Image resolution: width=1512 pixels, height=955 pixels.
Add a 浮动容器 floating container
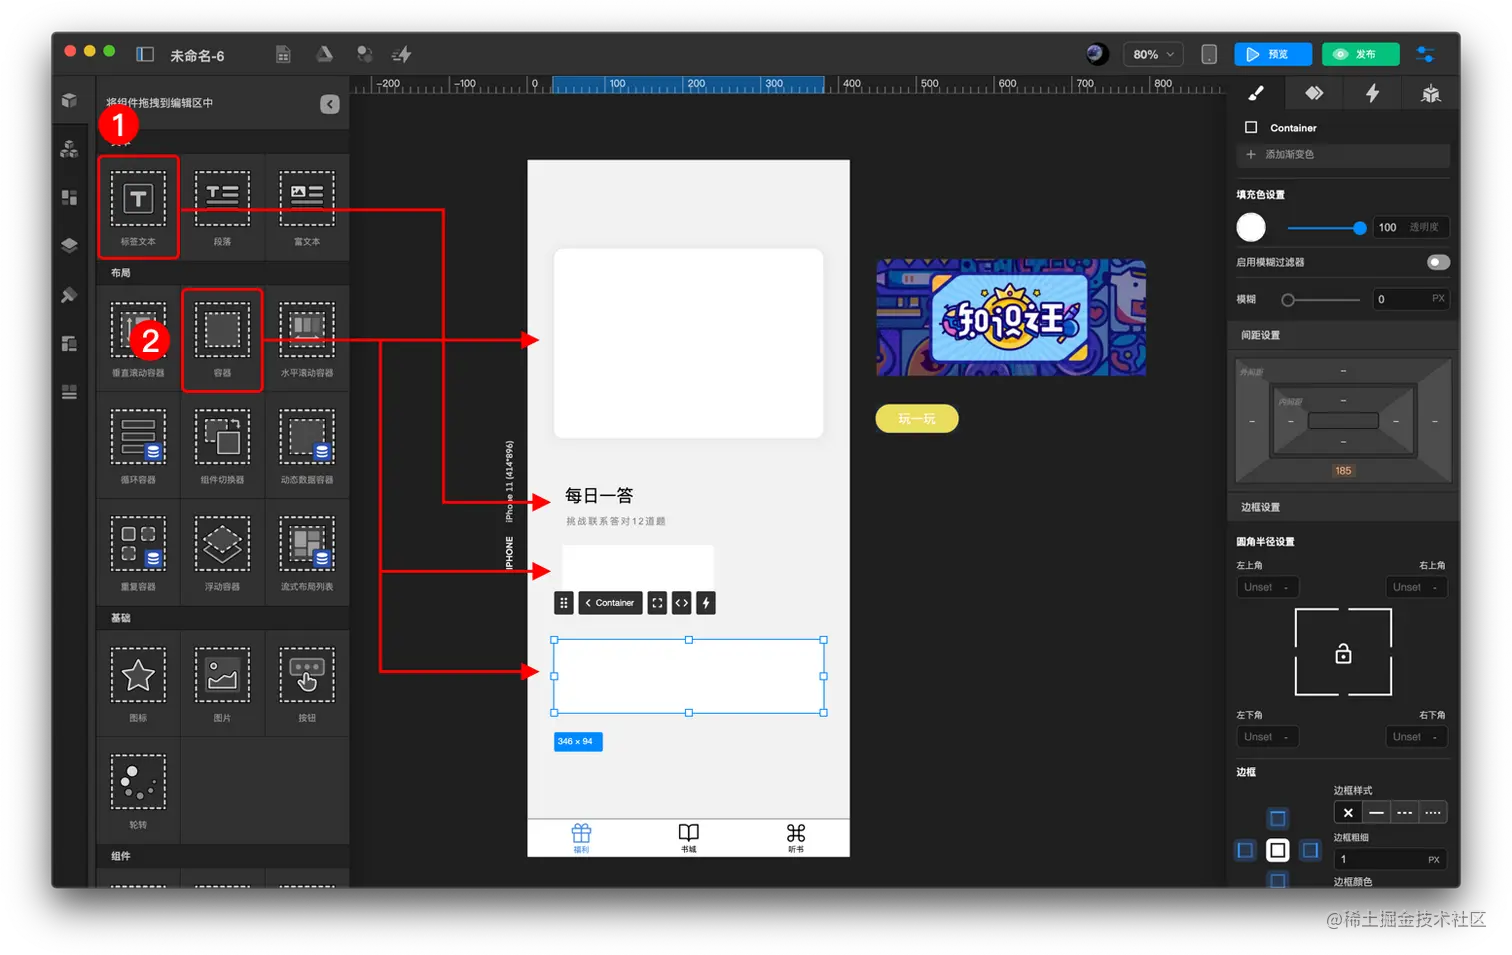[222, 553]
